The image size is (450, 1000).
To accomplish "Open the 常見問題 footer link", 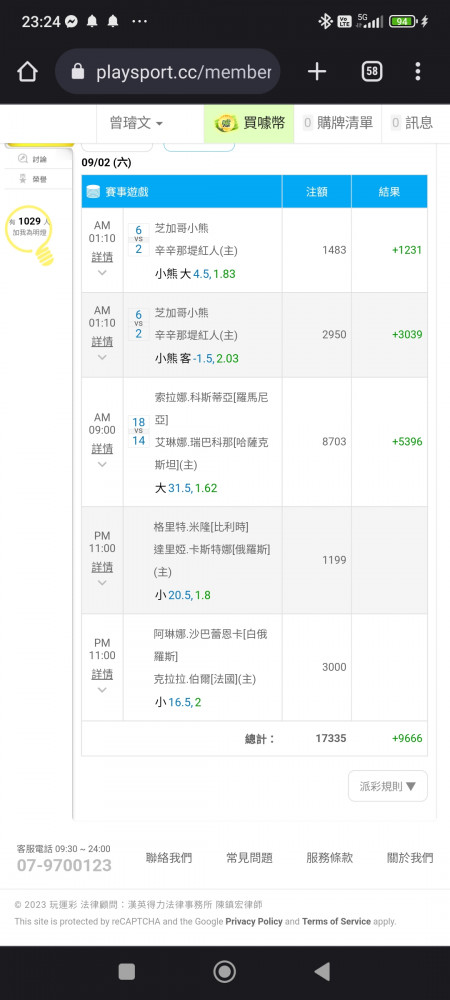I will click(x=249, y=858).
